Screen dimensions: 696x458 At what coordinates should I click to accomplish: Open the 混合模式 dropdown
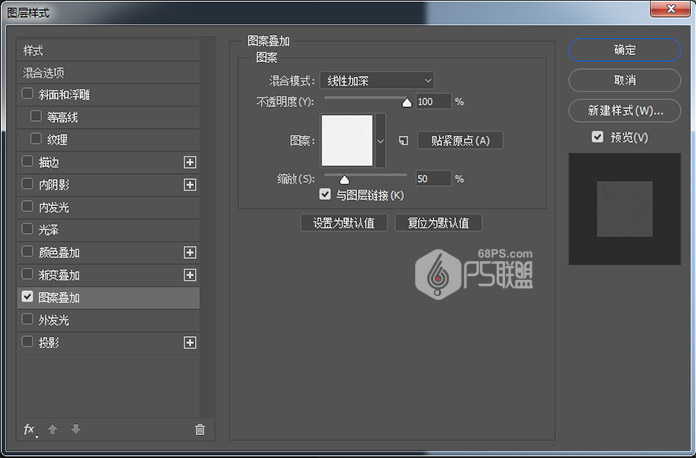click(x=377, y=80)
